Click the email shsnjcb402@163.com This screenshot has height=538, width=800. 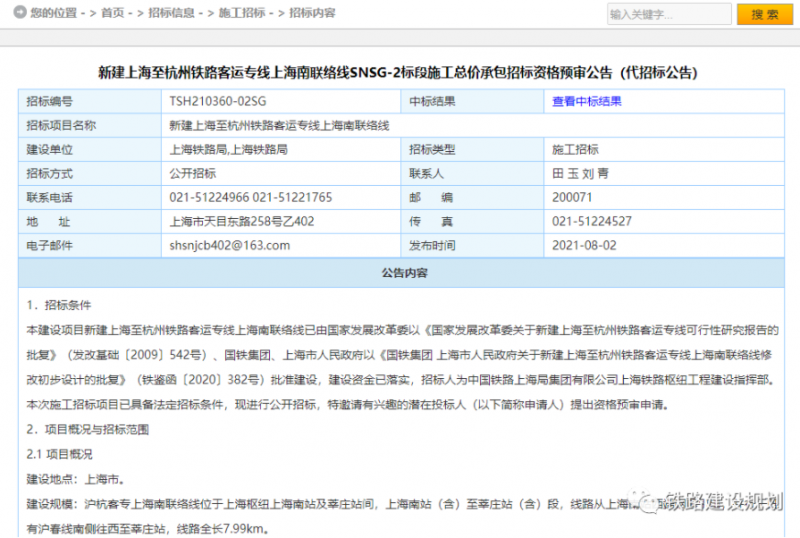tap(229, 245)
